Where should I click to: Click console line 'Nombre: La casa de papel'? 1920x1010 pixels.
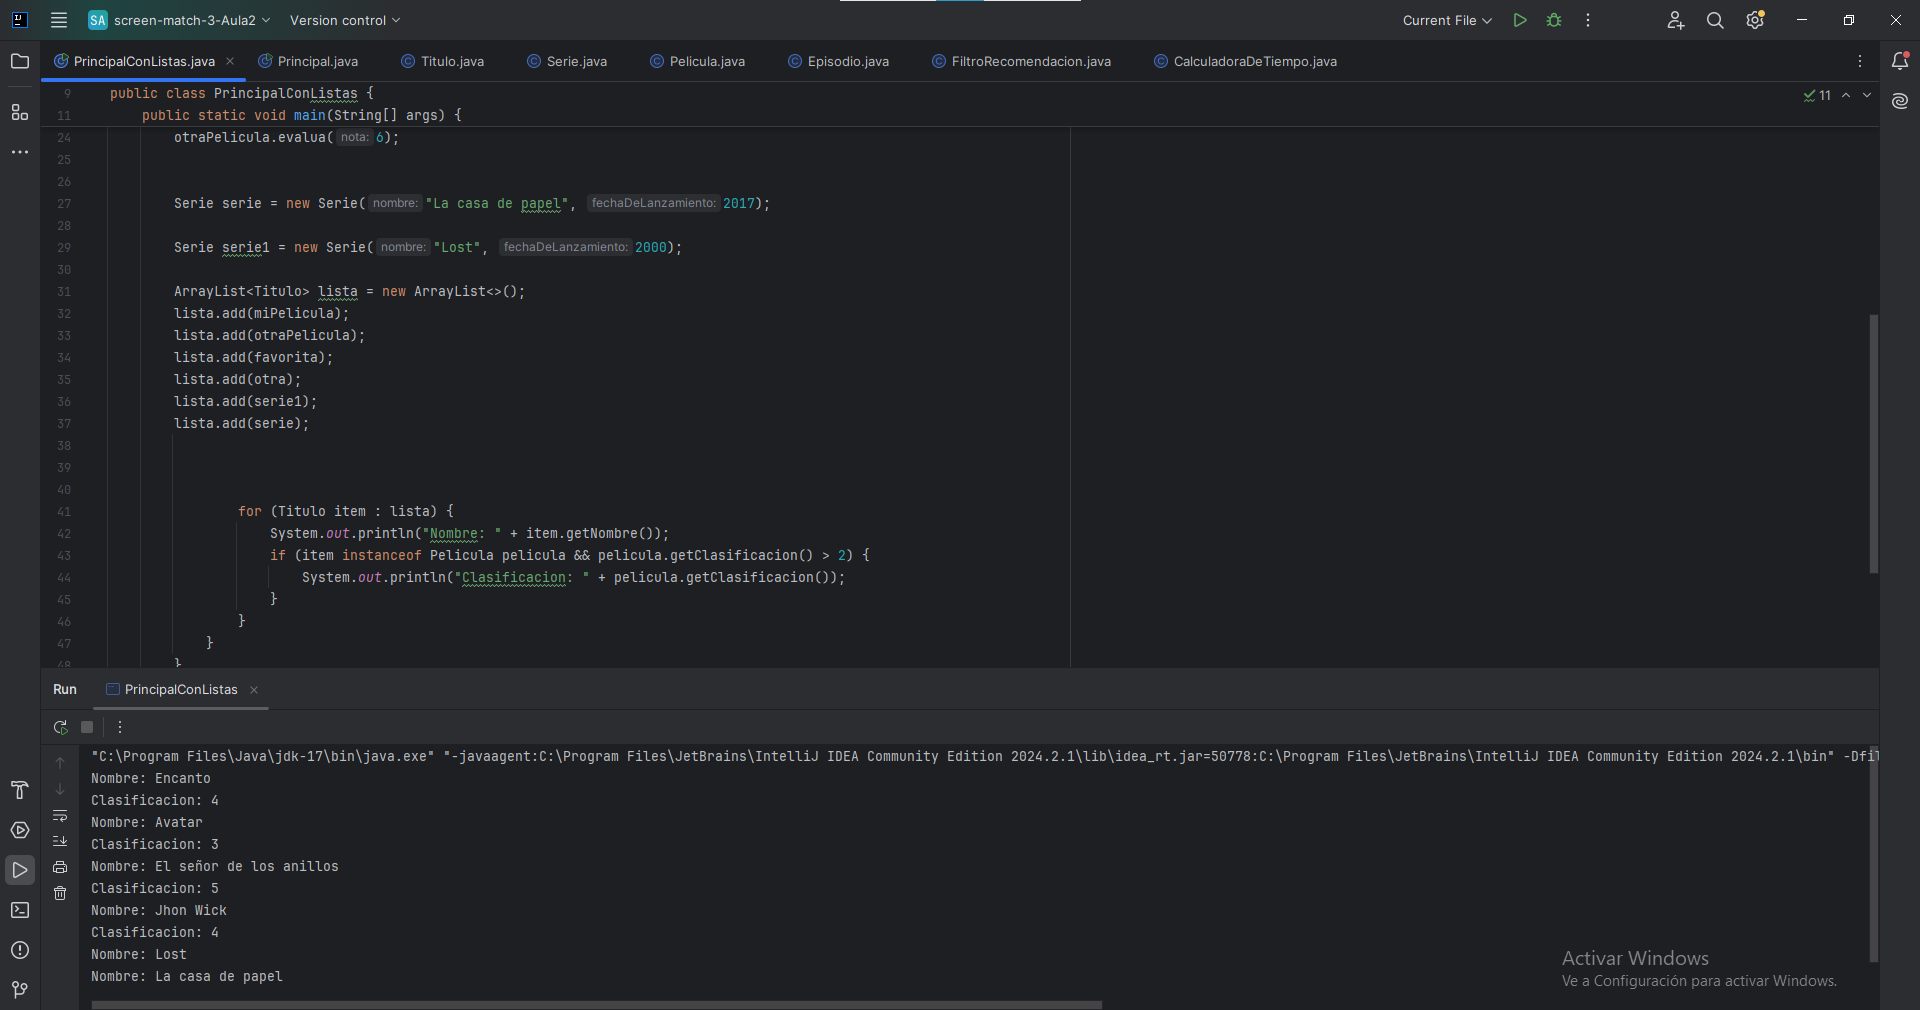(x=187, y=976)
